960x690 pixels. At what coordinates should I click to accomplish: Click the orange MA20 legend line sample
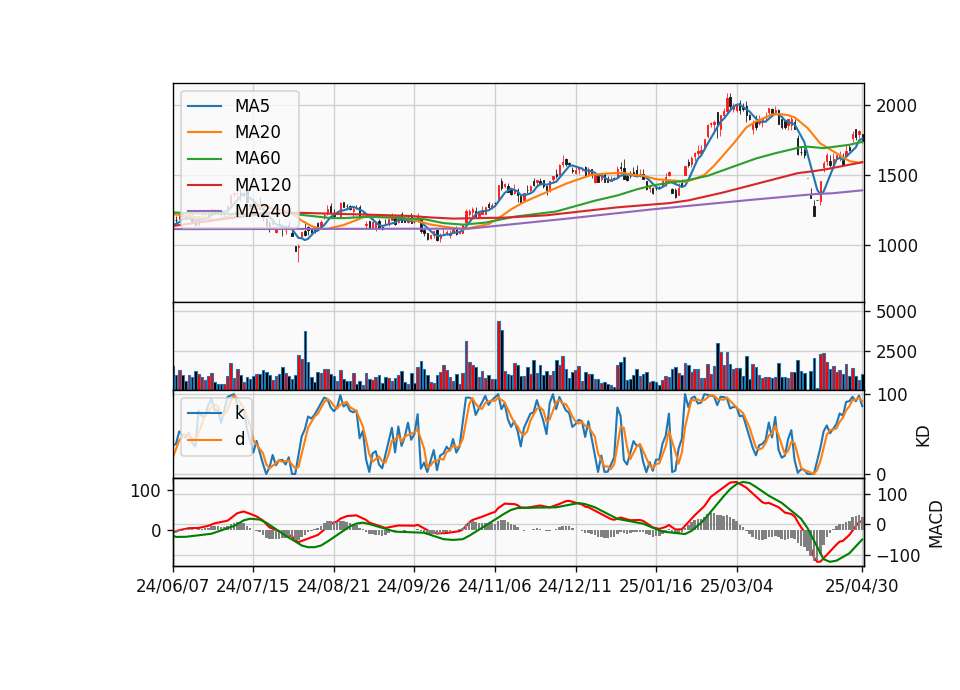tap(204, 132)
